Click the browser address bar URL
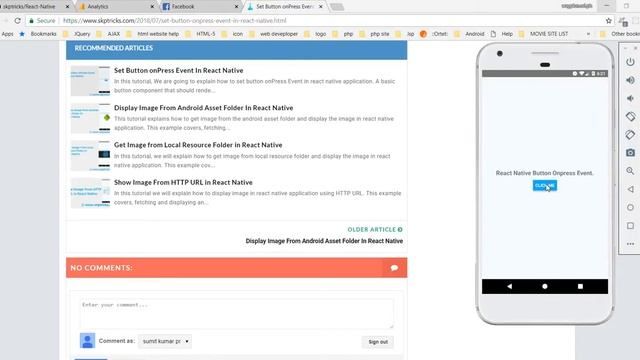 tap(175, 20)
